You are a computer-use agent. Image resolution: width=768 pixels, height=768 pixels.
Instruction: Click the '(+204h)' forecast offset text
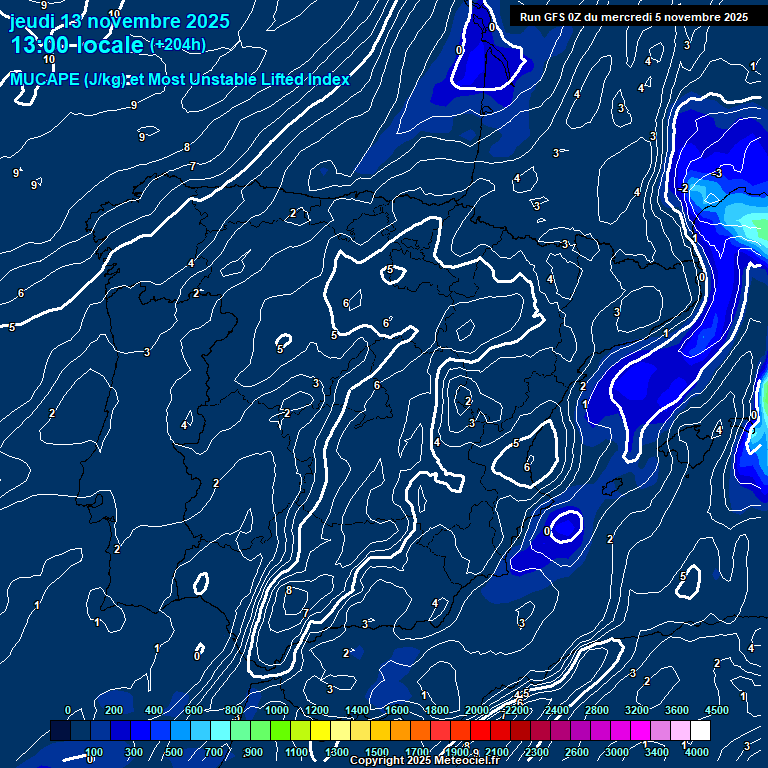tap(178, 45)
